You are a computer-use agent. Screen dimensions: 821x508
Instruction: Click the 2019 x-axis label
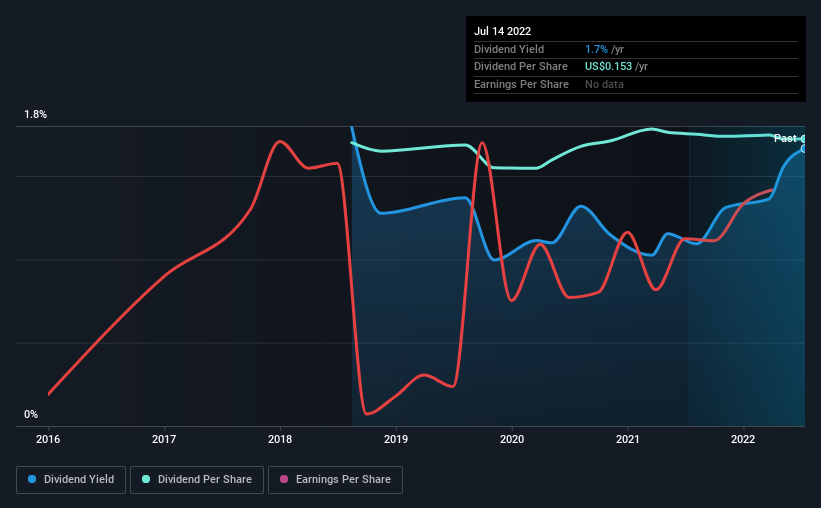396,439
